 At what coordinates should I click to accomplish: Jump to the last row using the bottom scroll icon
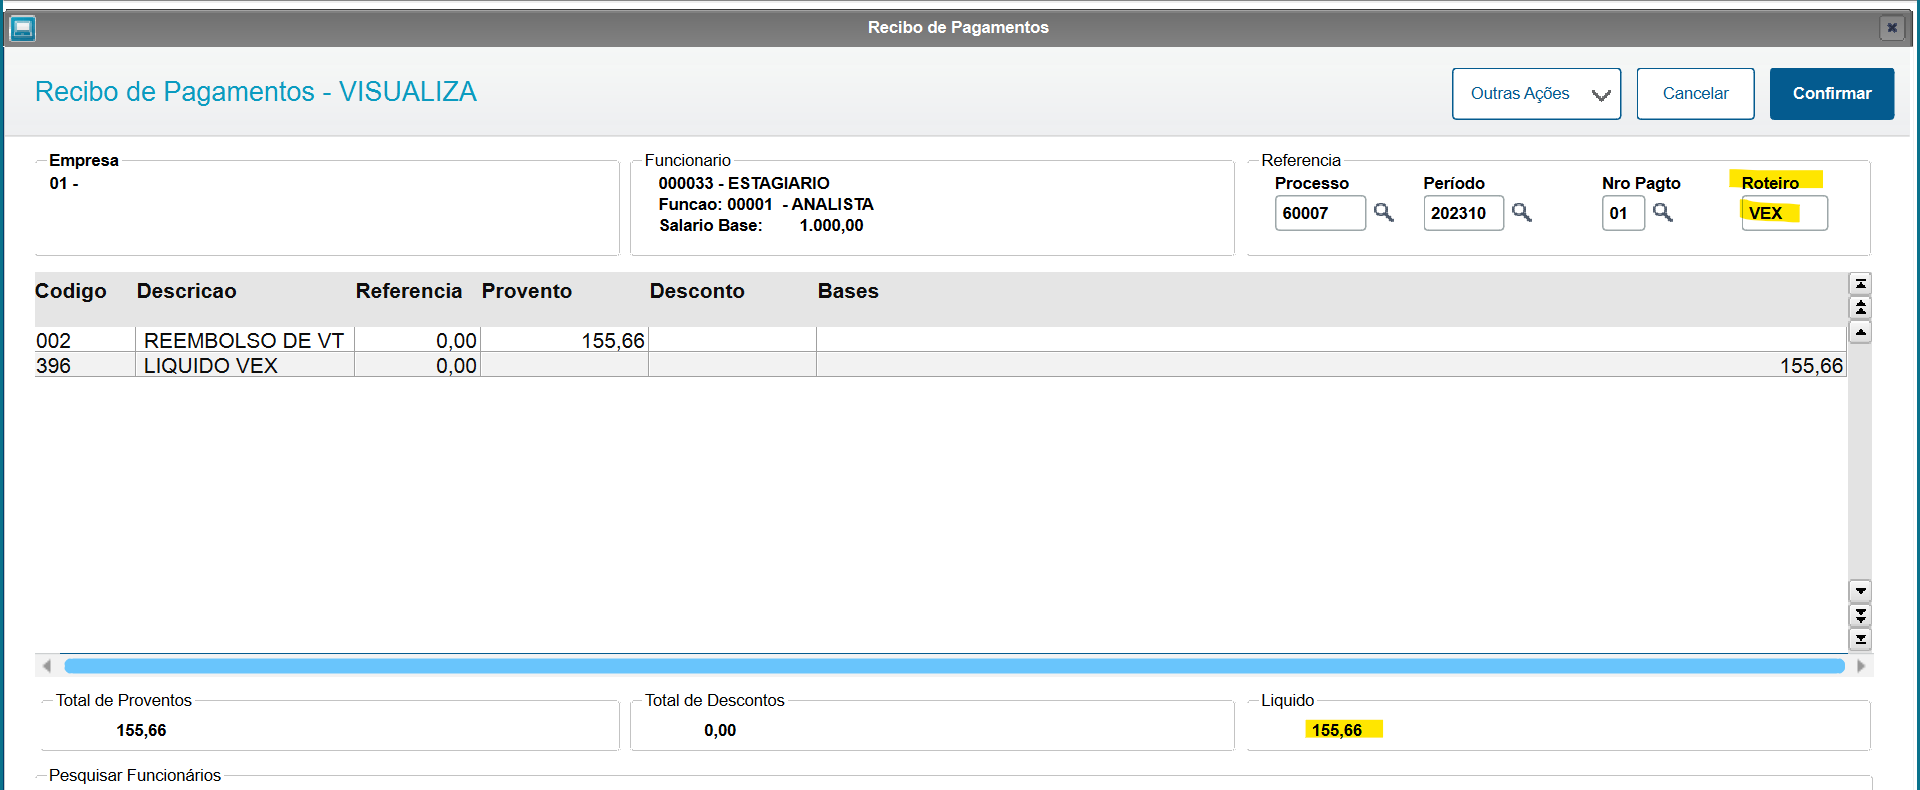[x=1861, y=639]
